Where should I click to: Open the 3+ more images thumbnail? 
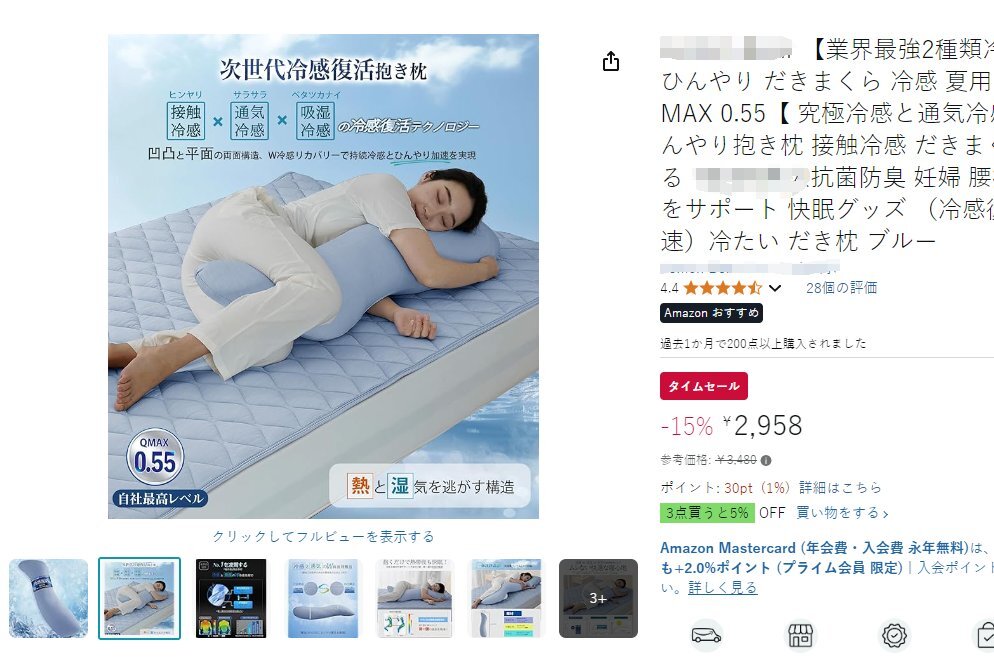pyautogui.click(x=598, y=598)
